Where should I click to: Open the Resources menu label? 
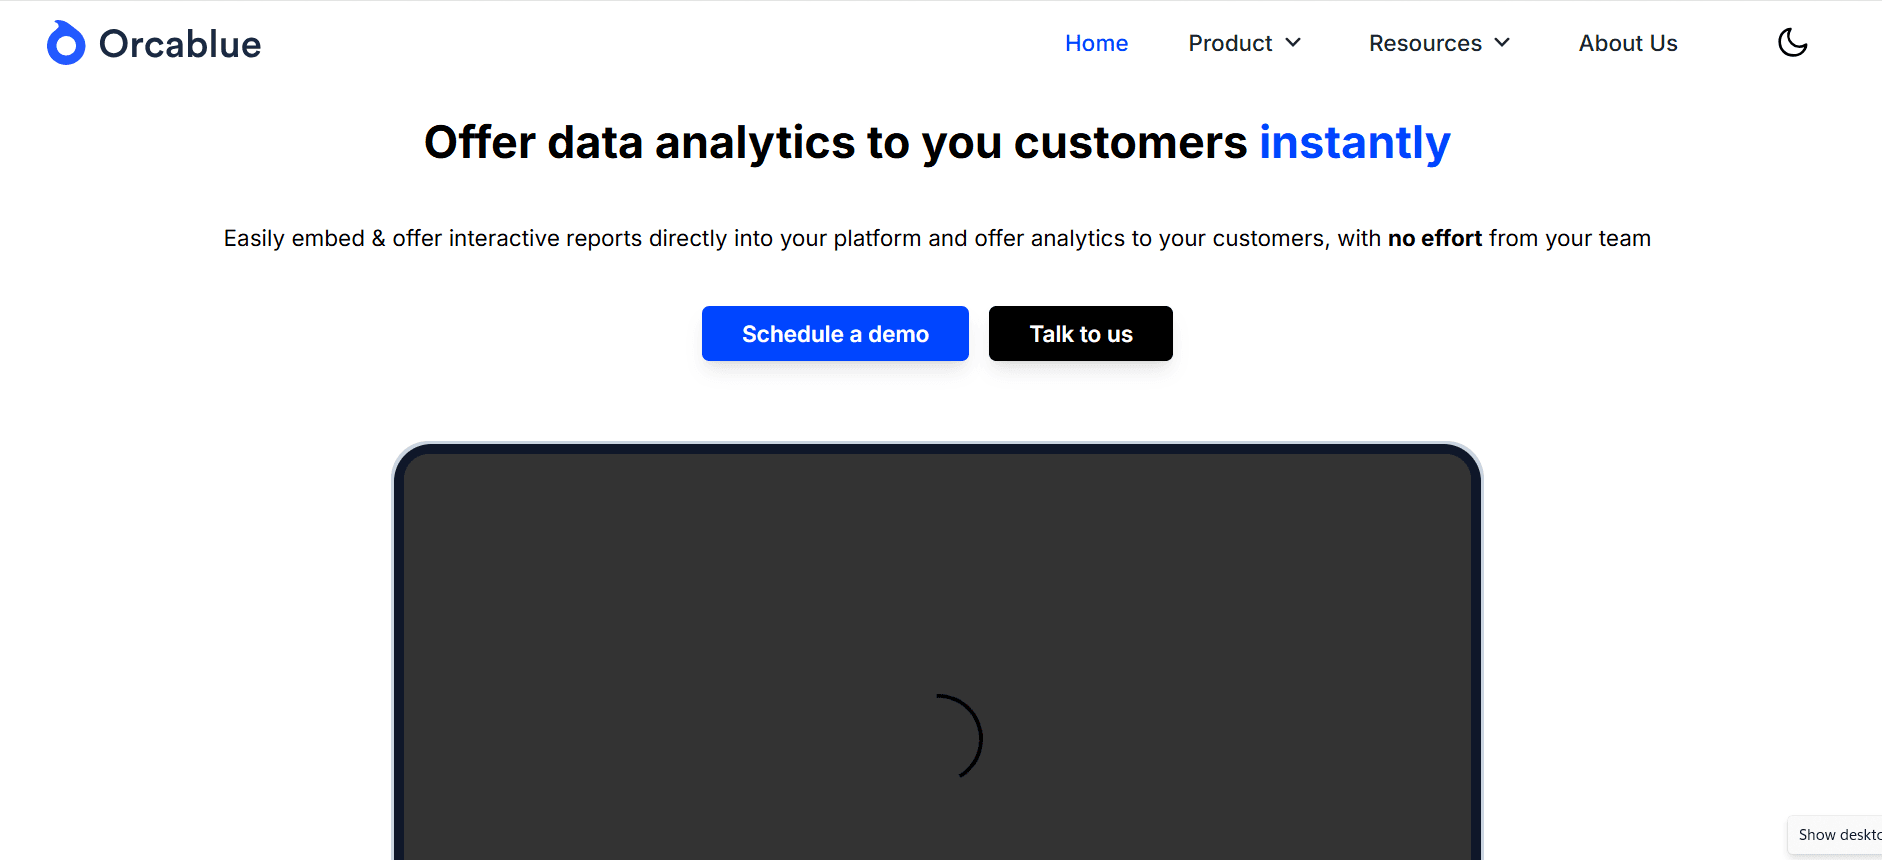pyautogui.click(x=1425, y=44)
